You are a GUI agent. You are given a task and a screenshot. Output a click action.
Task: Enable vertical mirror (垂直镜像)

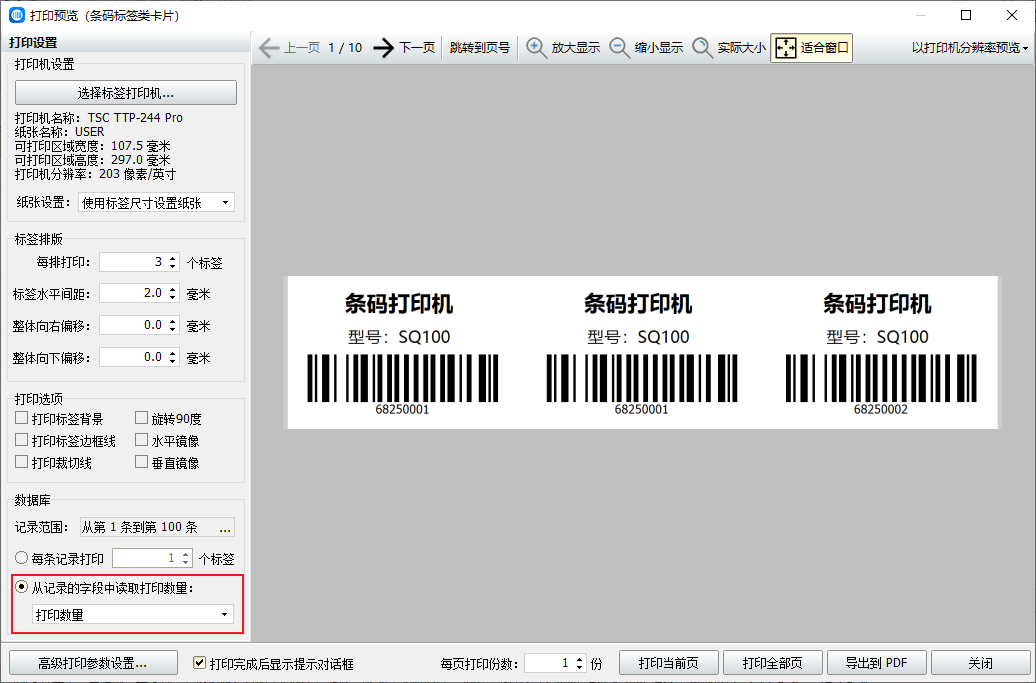point(141,462)
